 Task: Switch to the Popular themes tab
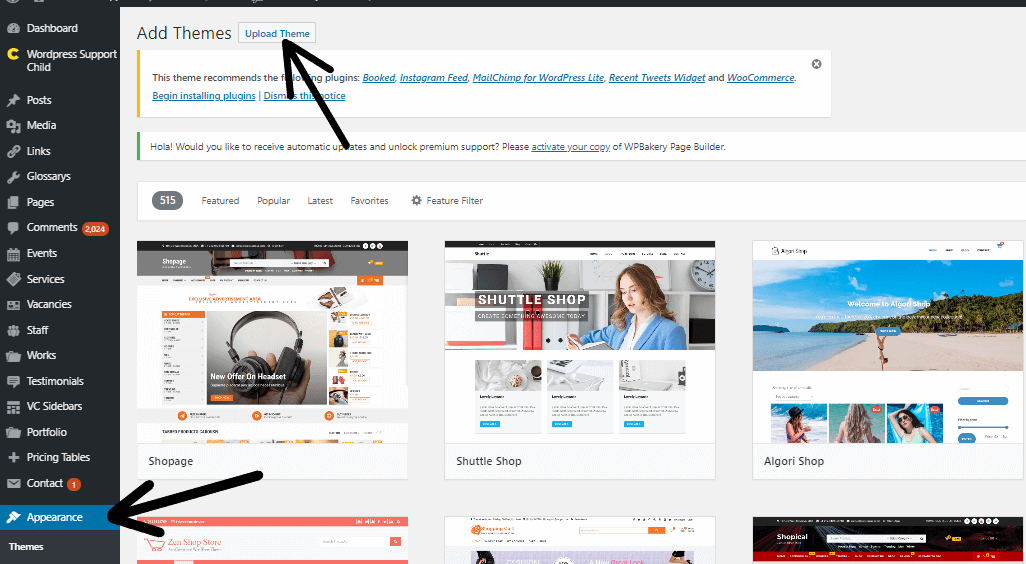point(274,201)
